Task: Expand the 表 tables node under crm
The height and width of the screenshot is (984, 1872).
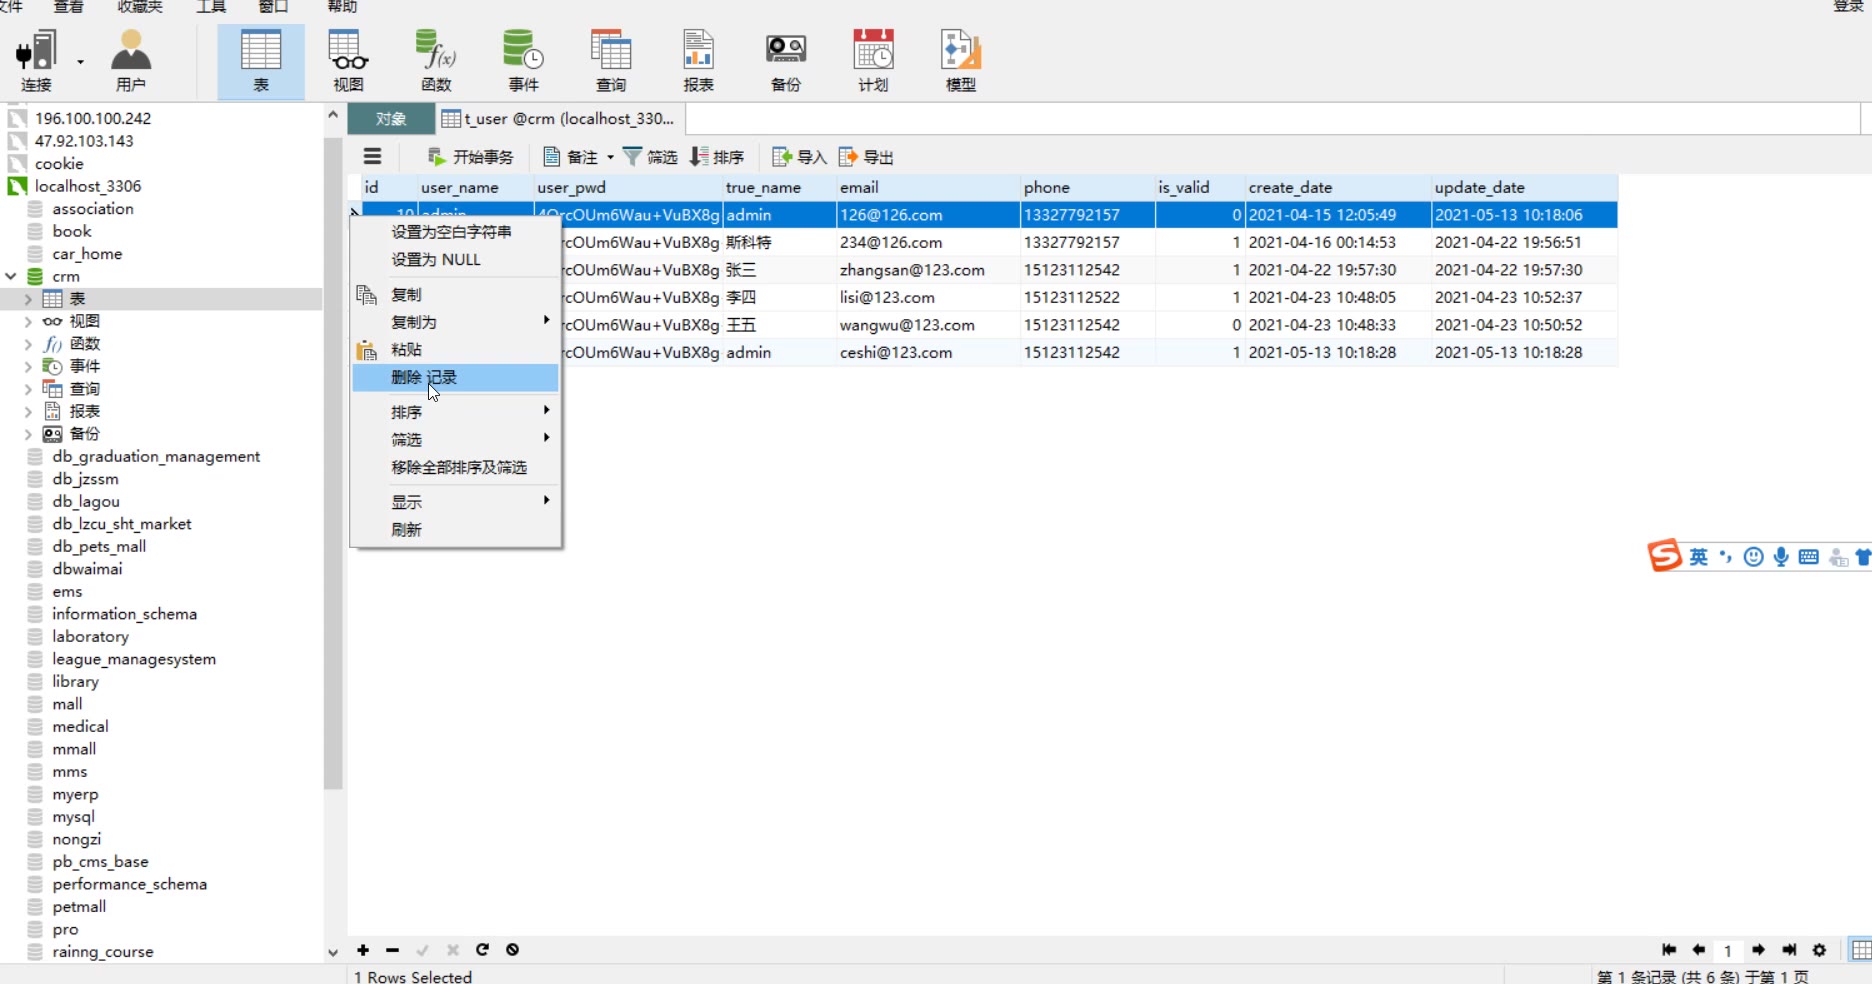Action: (x=28, y=299)
